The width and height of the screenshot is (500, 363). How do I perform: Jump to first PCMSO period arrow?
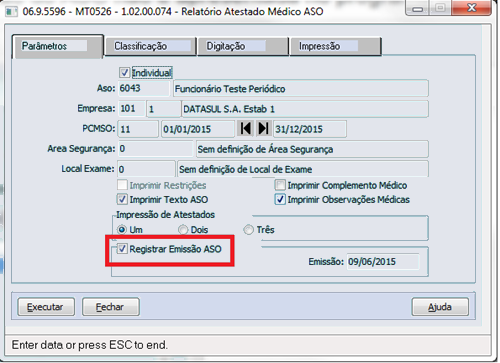pos(246,129)
